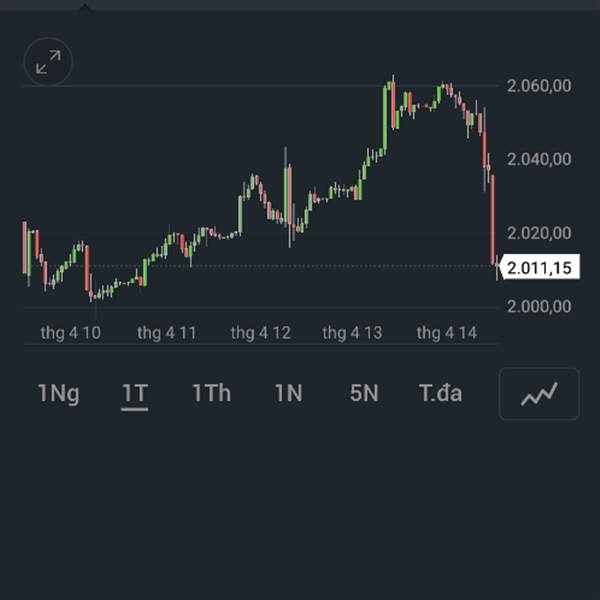600x600 pixels.
Task: Switch to line chart view icon
Action: coord(539,393)
